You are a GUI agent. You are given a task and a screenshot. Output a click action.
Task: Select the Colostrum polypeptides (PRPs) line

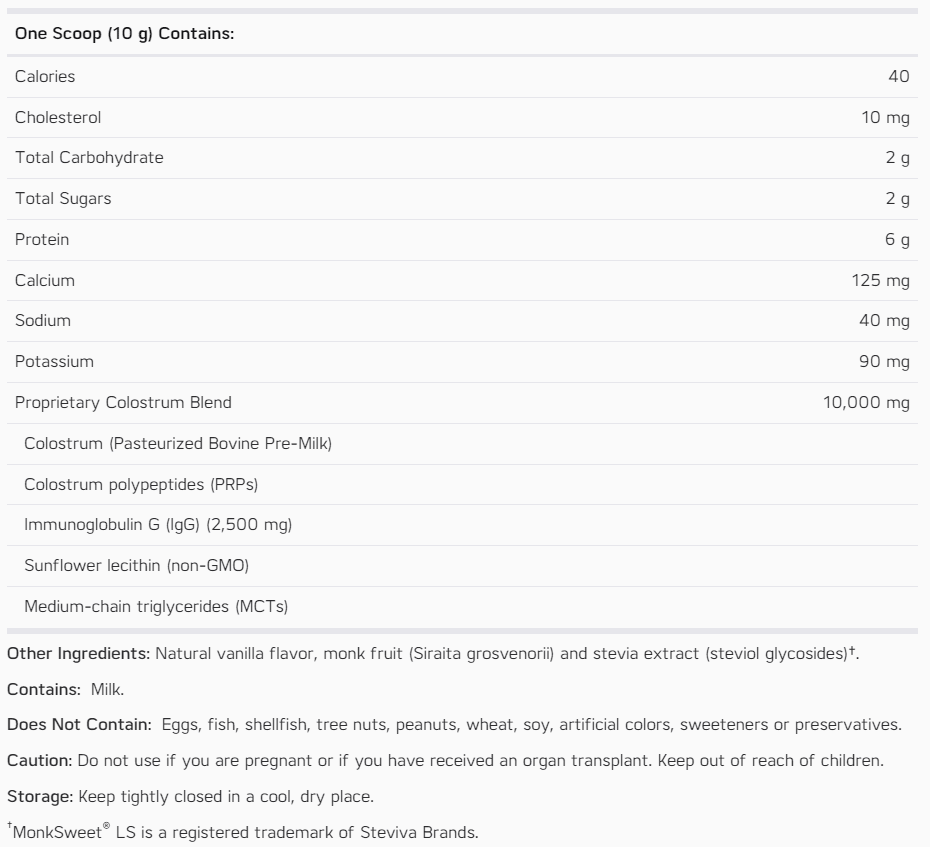pyautogui.click(x=141, y=485)
